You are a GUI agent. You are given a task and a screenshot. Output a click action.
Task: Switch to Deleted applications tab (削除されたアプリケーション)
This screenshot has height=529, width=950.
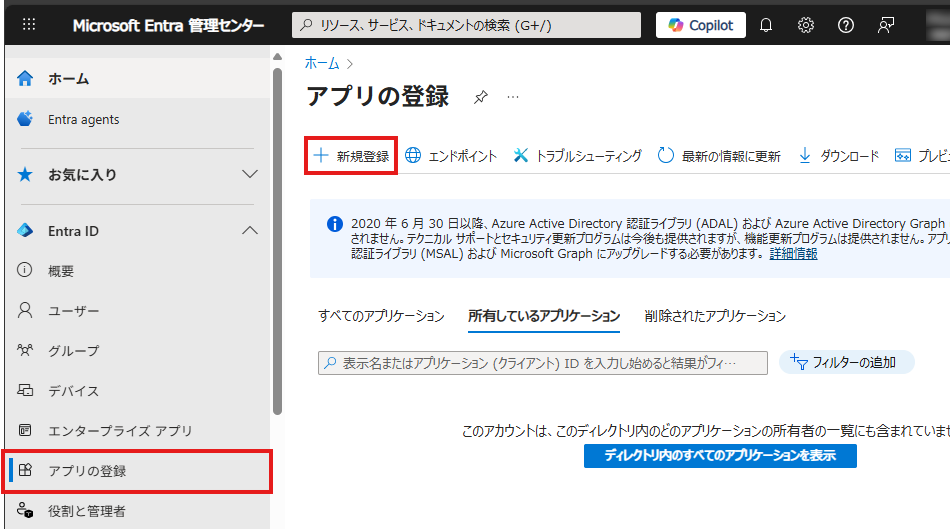[x=715, y=316]
